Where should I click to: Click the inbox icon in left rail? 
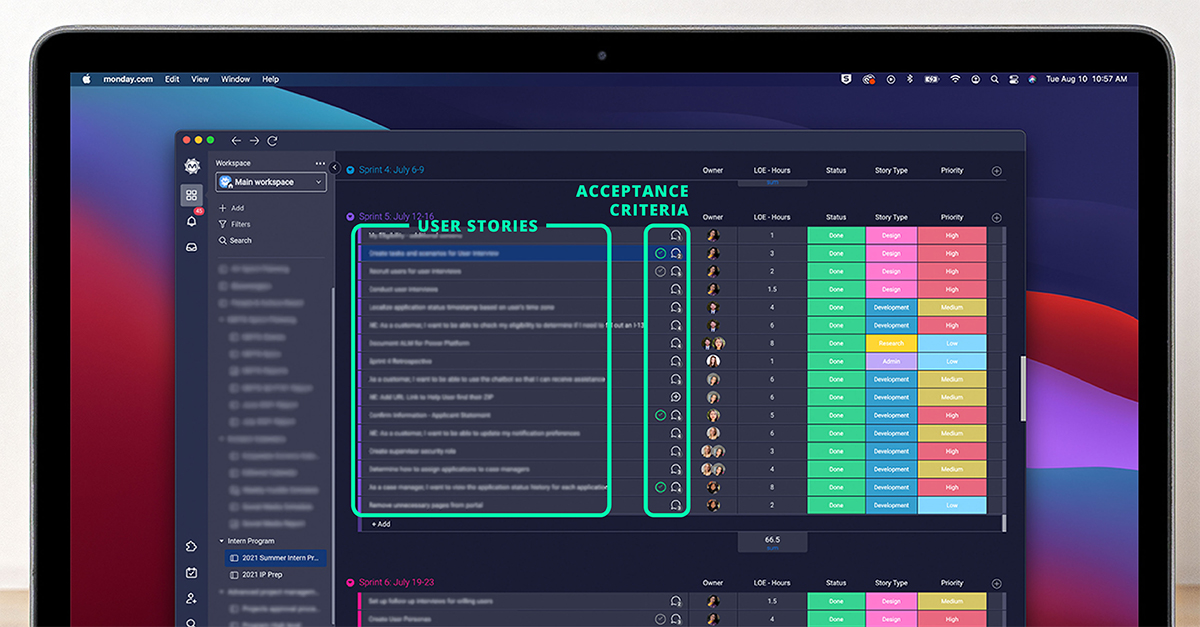click(191, 247)
